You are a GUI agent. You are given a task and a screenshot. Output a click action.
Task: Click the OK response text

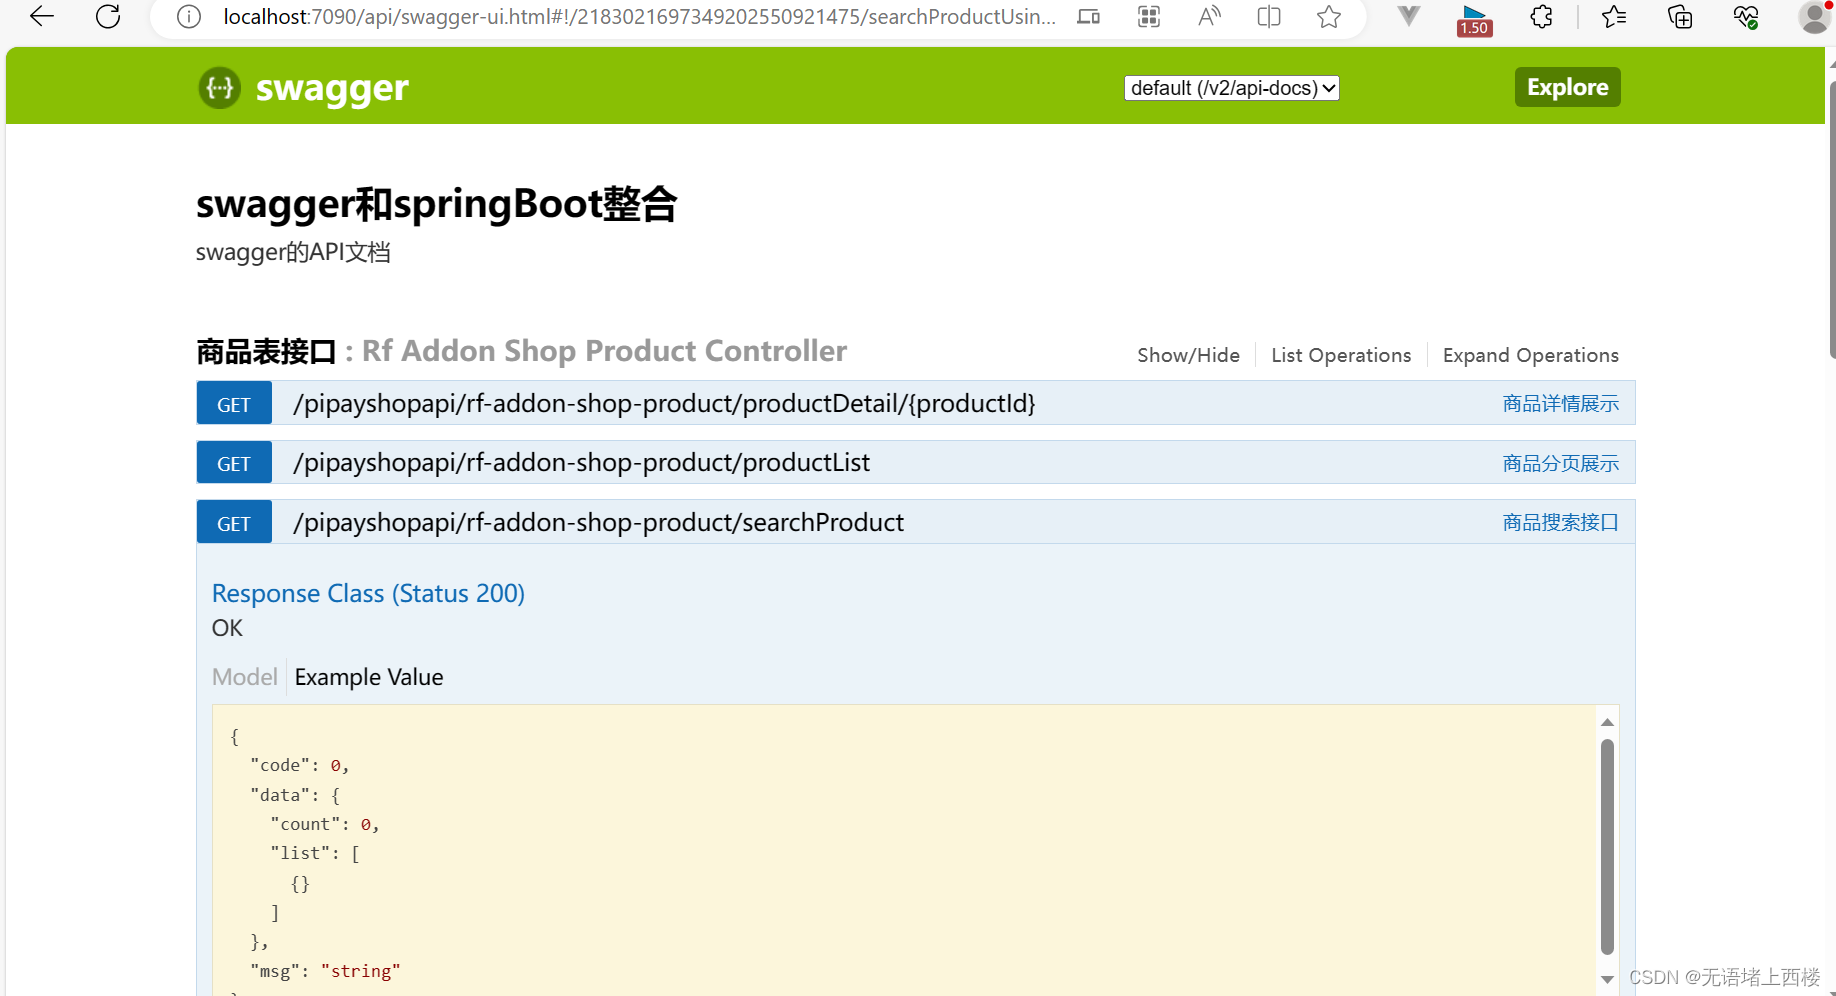point(227,628)
